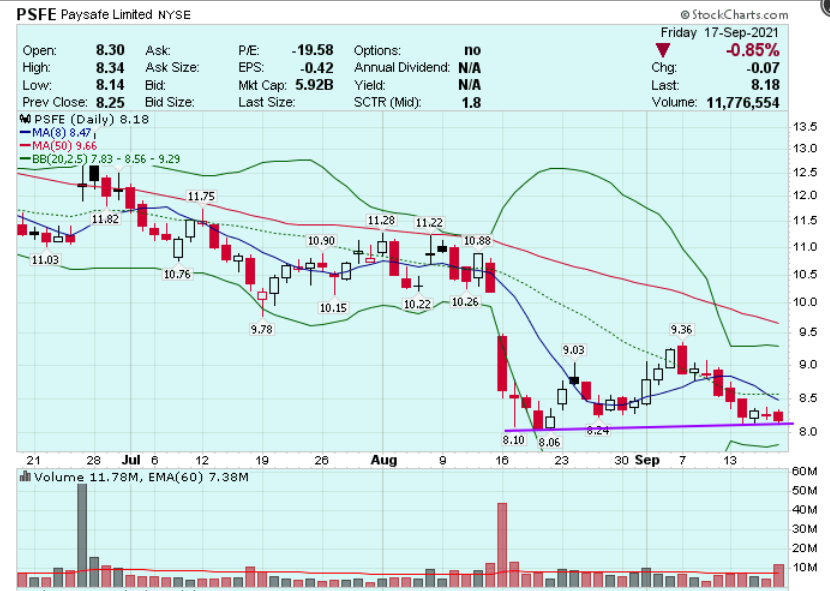This screenshot has height=591, width=830.
Task: Click the 9.78 low price label
Action: coord(261,329)
